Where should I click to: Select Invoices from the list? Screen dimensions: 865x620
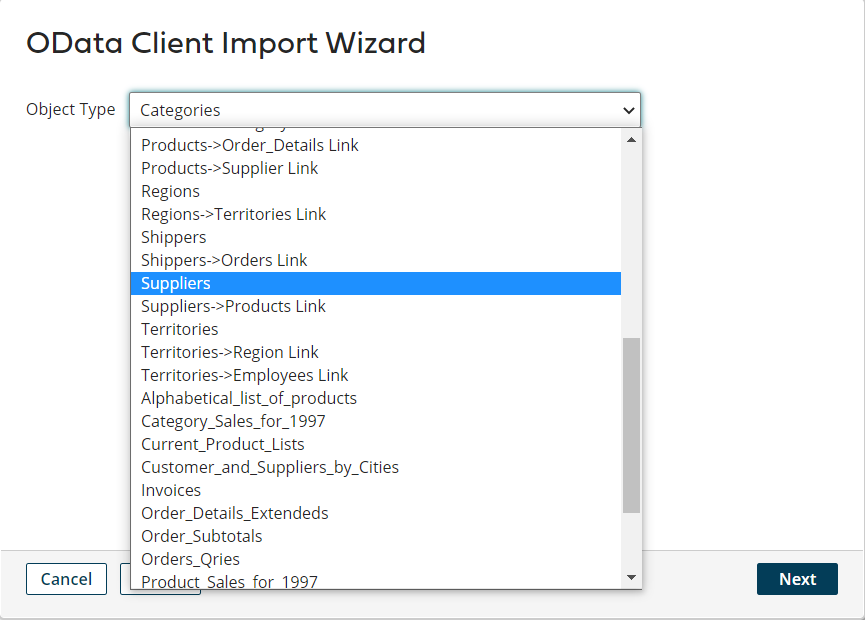(171, 490)
